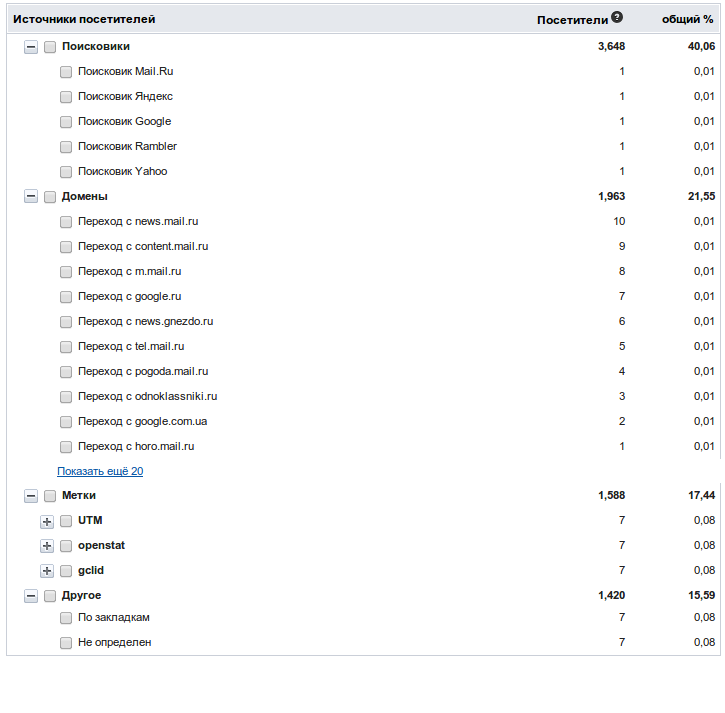725x713 pixels.
Task: Click the Не определен row label
Action: (x=114, y=642)
